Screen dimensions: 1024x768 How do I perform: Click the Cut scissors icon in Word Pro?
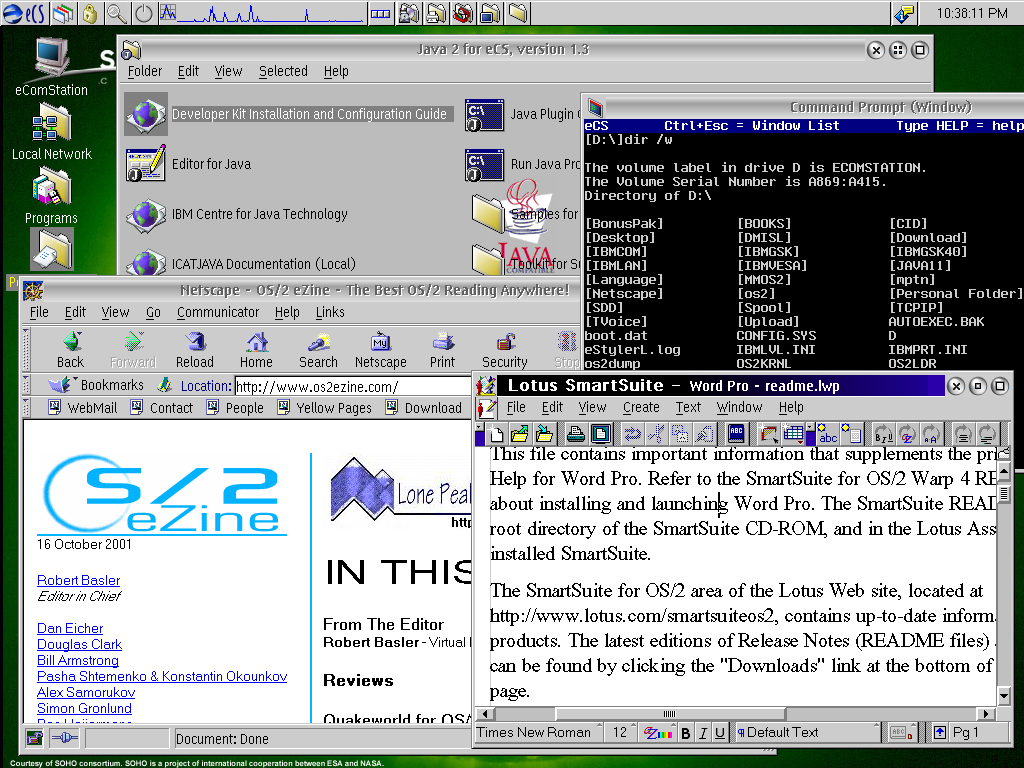(x=656, y=434)
